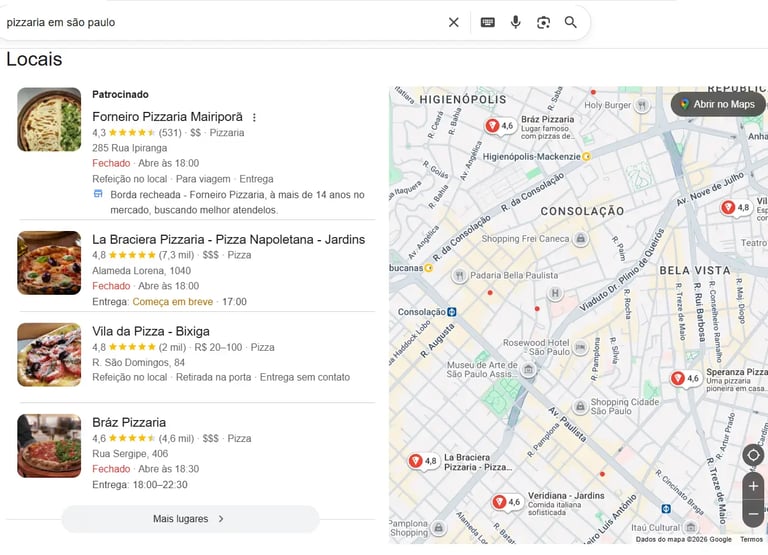Click La Braciera pizza thumbnail photo

point(49,263)
